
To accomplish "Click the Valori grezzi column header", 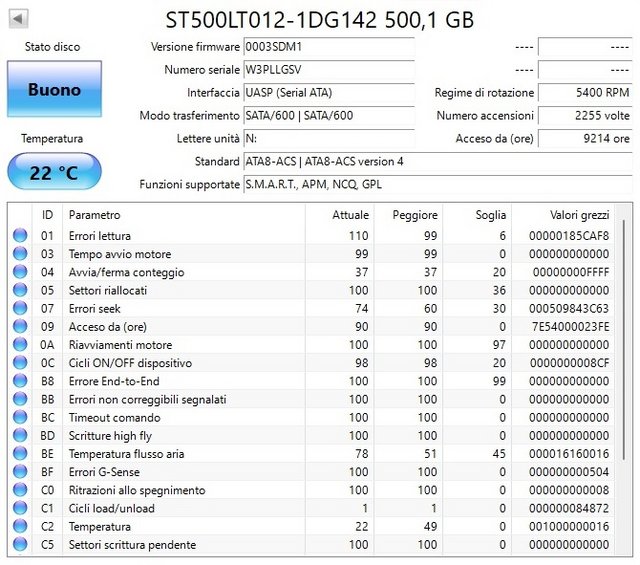I will [x=563, y=215].
